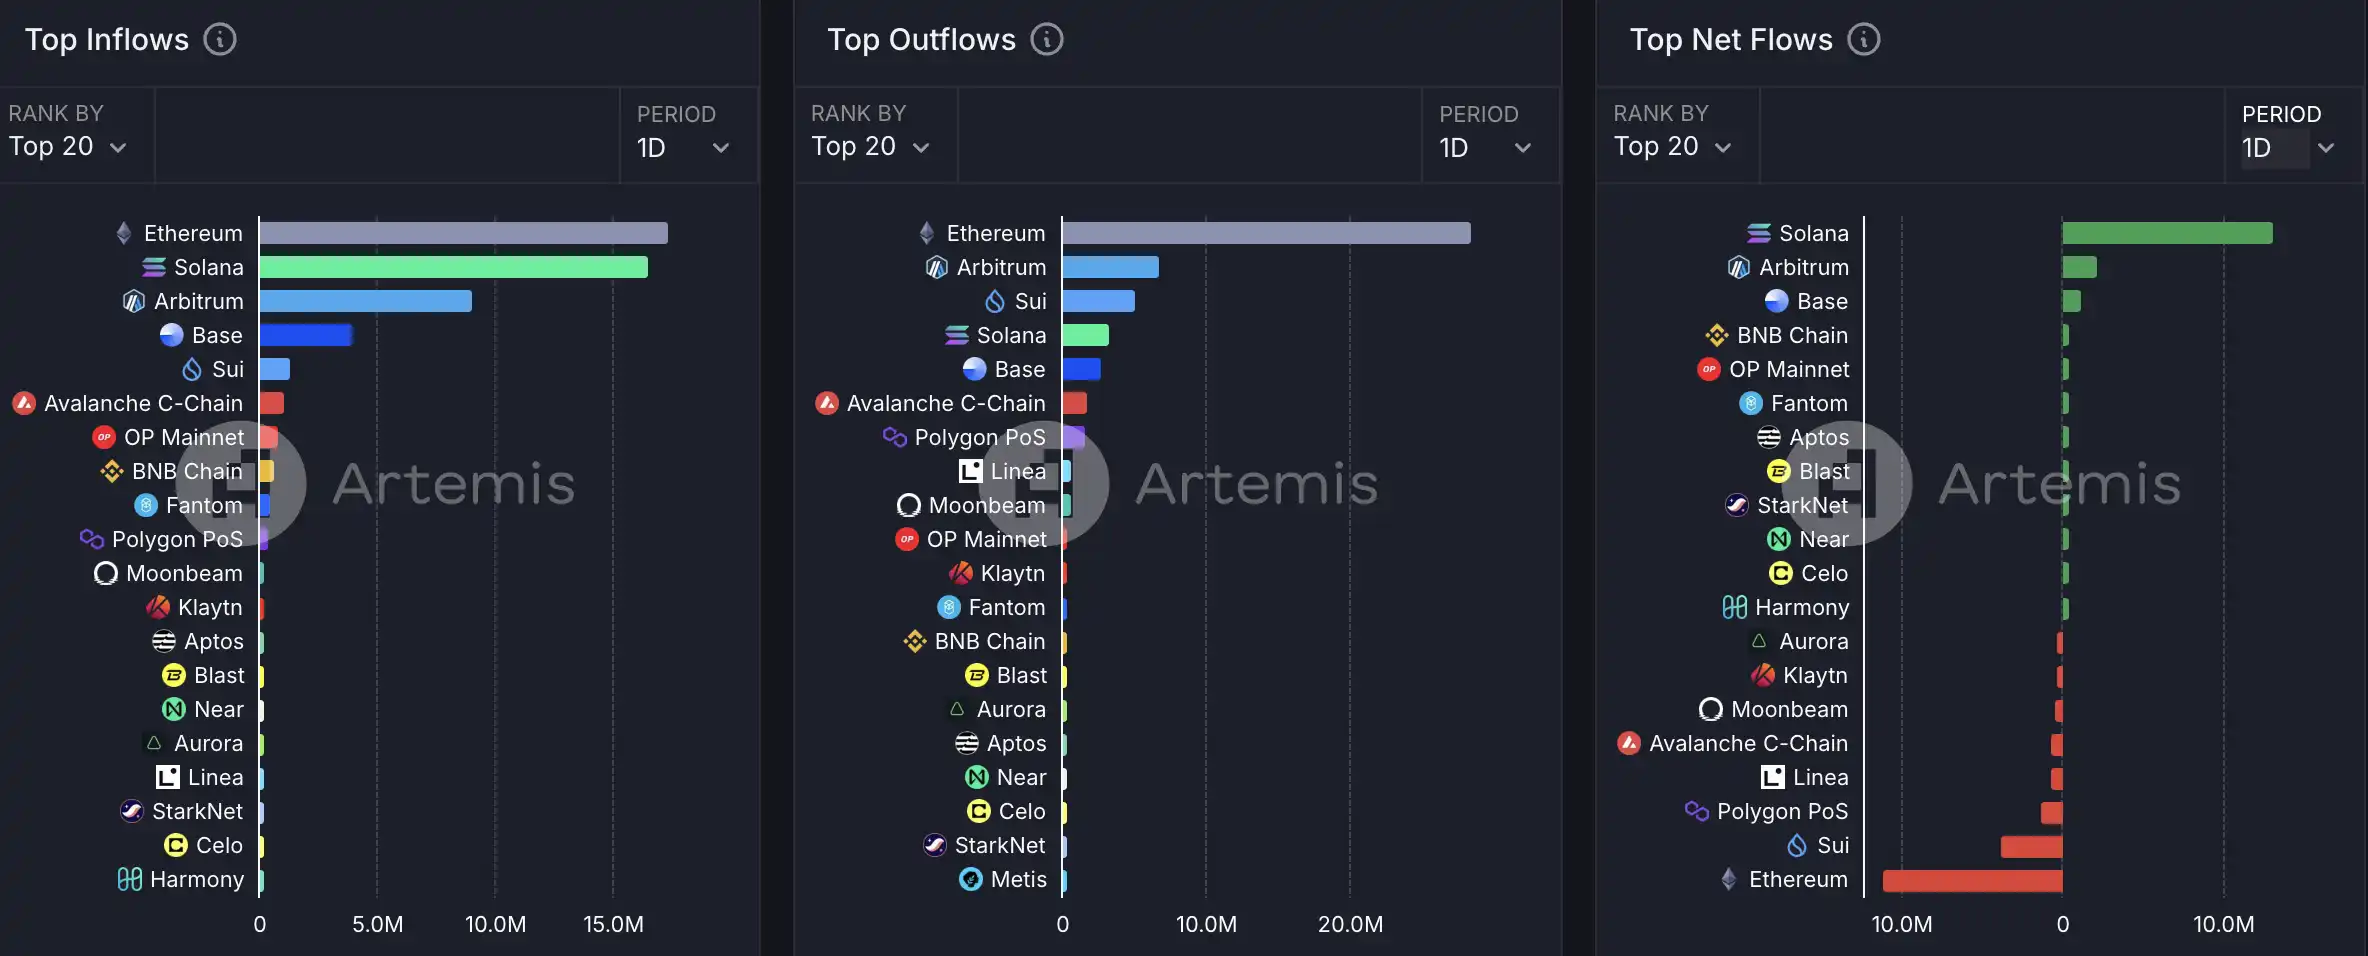The height and width of the screenshot is (956, 2368).
Task: Click the Avalanche logo in Top Outflows
Action: 827,403
